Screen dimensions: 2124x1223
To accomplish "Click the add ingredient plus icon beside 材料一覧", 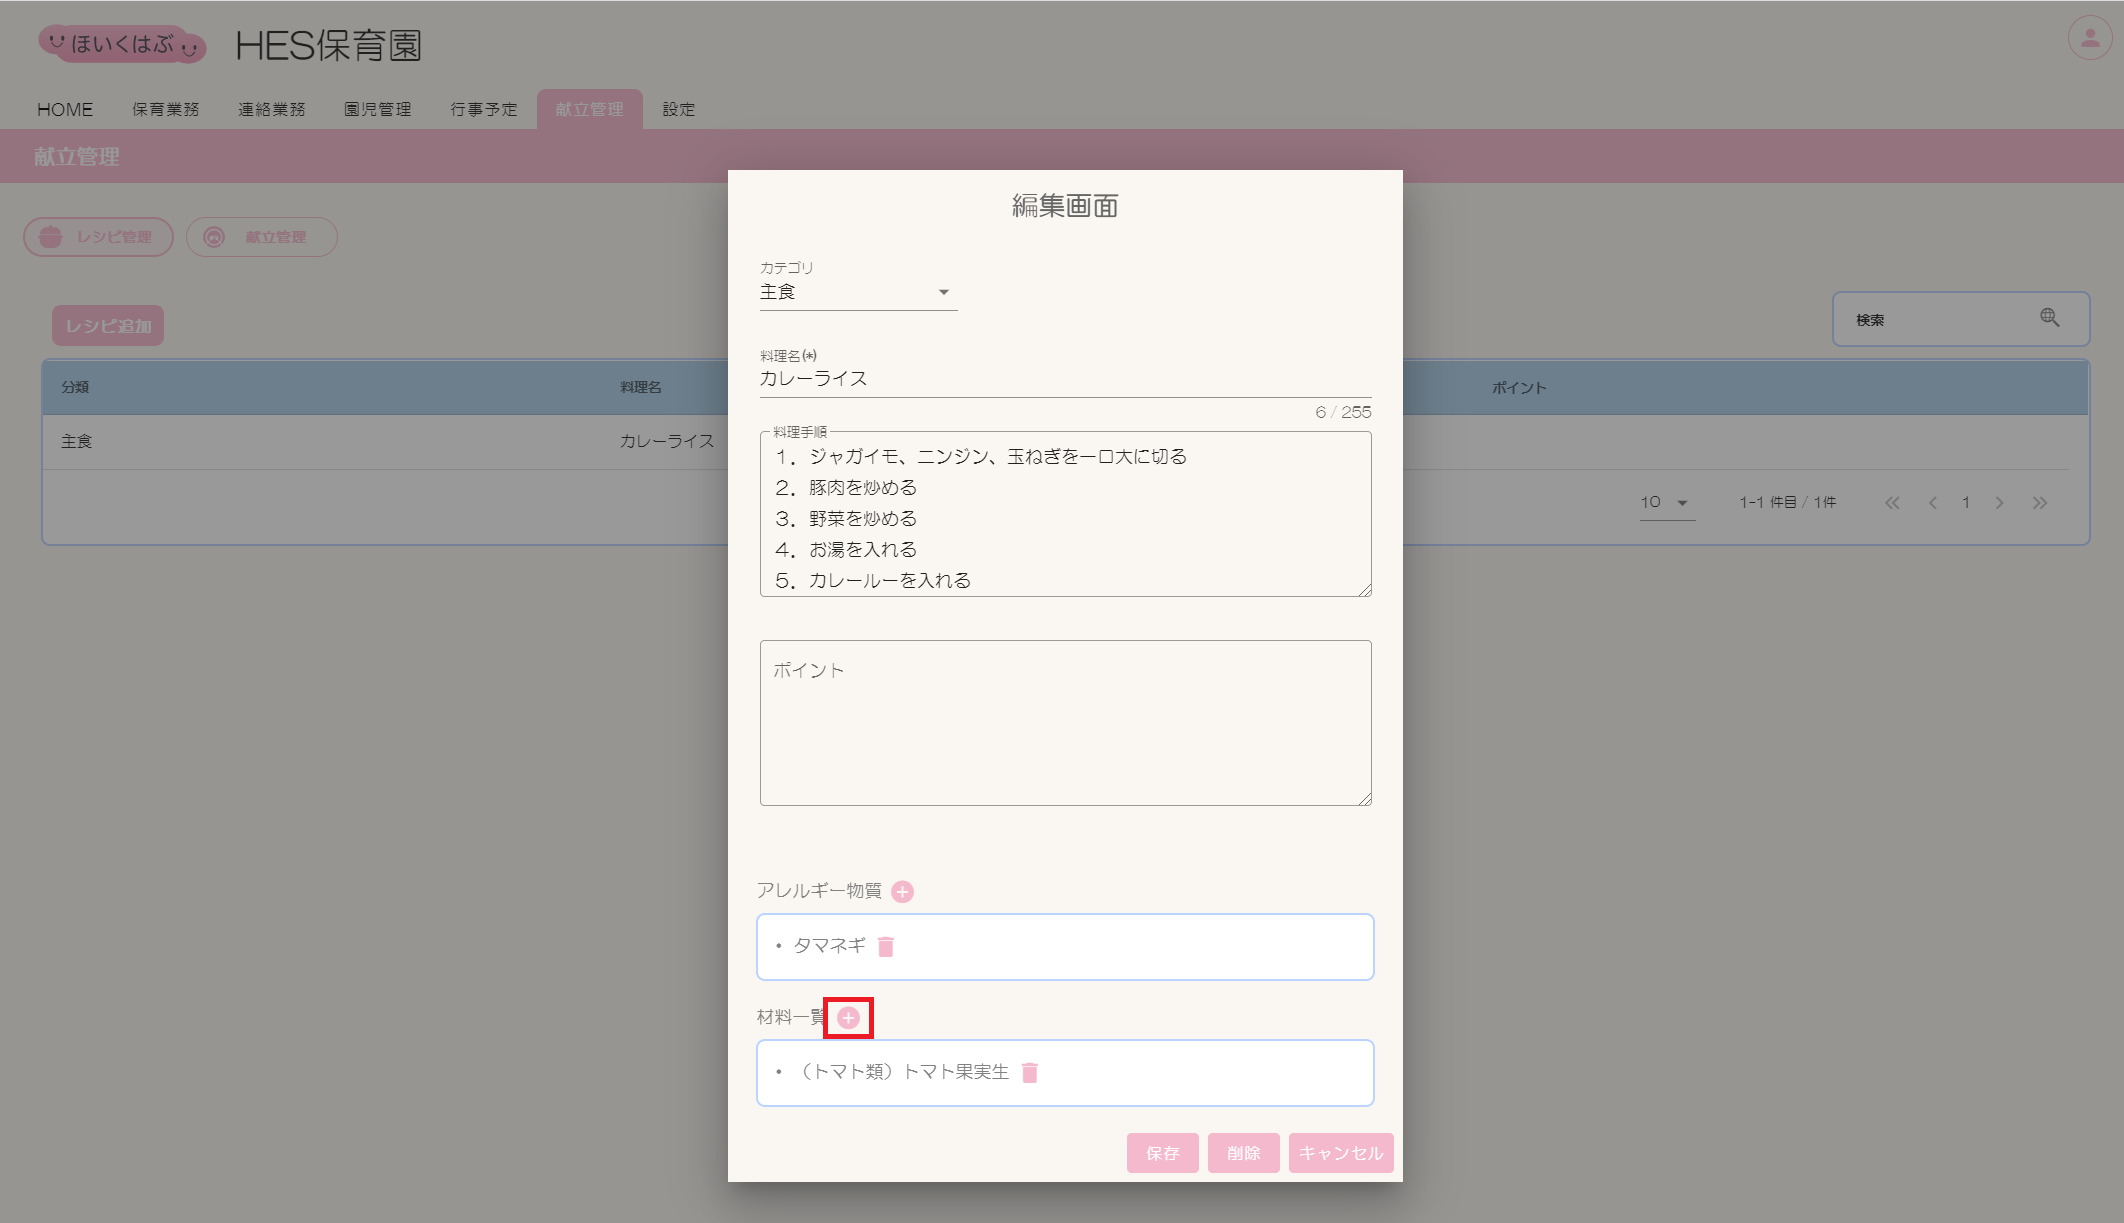I will click(x=848, y=1018).
